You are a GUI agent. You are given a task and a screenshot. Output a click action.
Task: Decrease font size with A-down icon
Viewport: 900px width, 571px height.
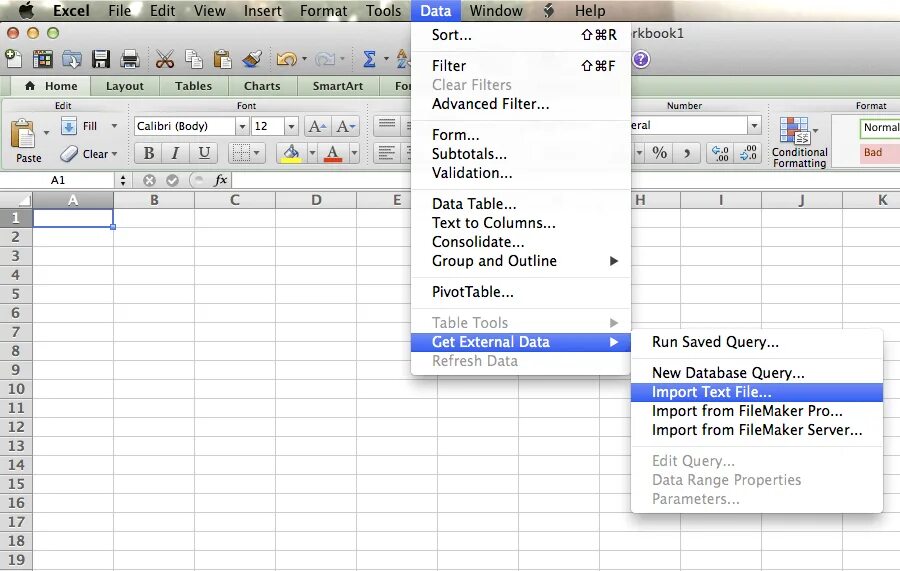coord(346,126)
